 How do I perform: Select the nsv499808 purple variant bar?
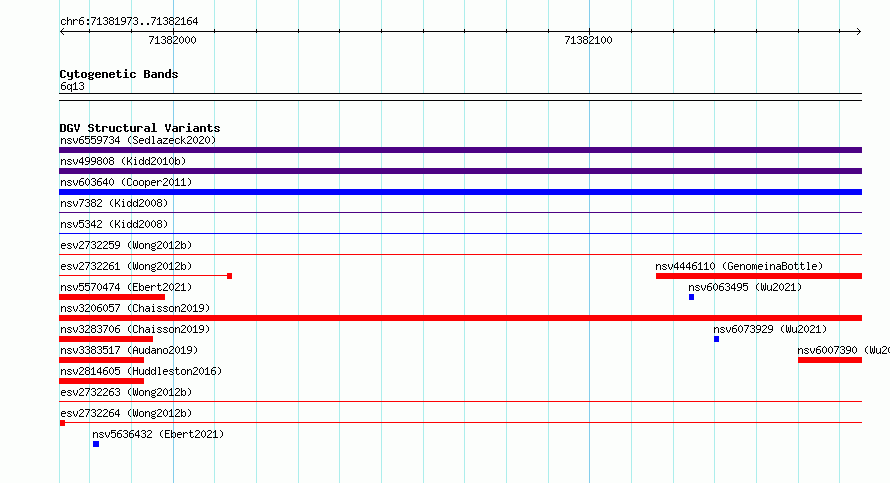460,171
